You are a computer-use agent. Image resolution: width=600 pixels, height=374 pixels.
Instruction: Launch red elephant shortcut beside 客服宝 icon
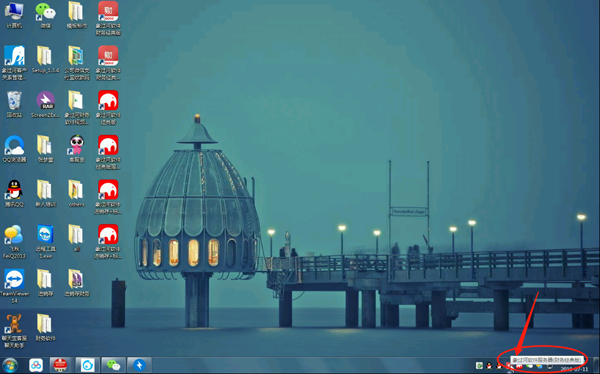pyautogui.click(x=108, y=152)
